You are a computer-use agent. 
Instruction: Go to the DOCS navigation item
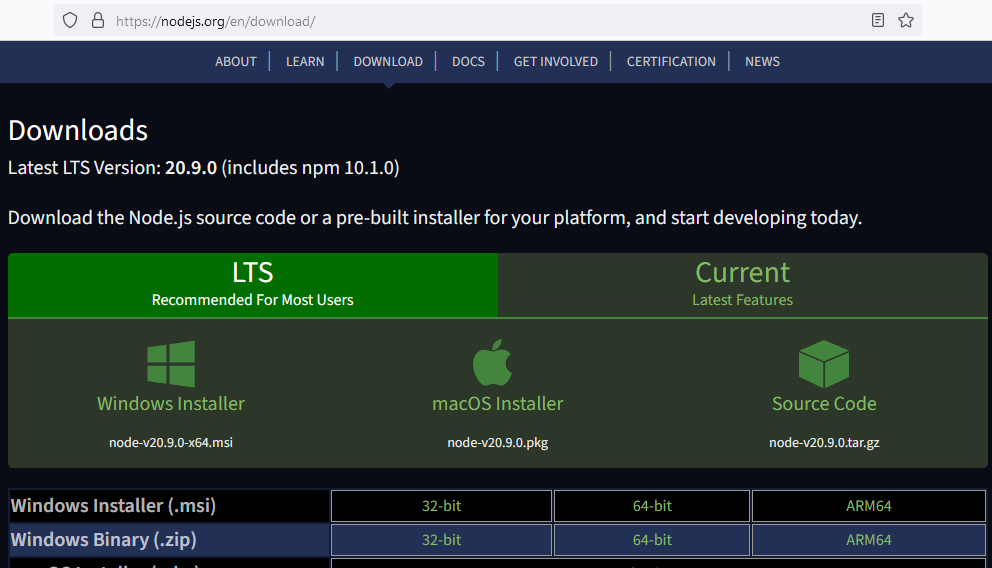[x=468, y=62]
